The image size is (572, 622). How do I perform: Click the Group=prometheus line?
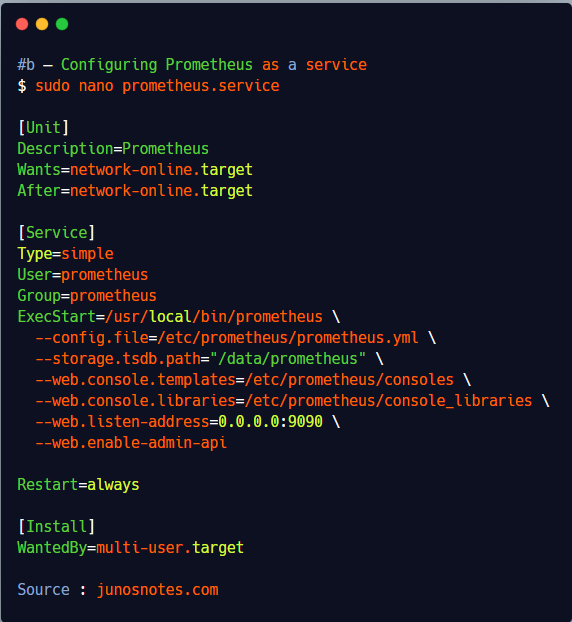(x=87, y=296)
